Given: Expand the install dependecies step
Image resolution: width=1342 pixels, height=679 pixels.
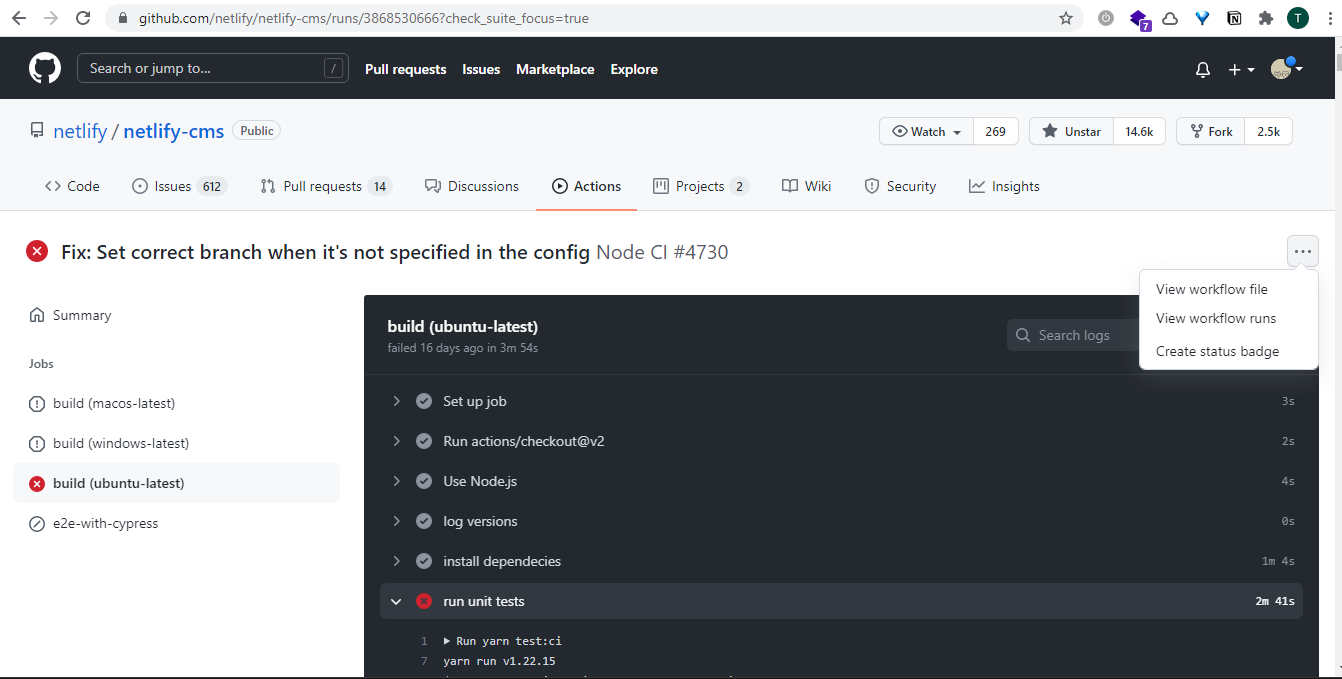Looking at the screenshot, I should [x=841, y=561].
